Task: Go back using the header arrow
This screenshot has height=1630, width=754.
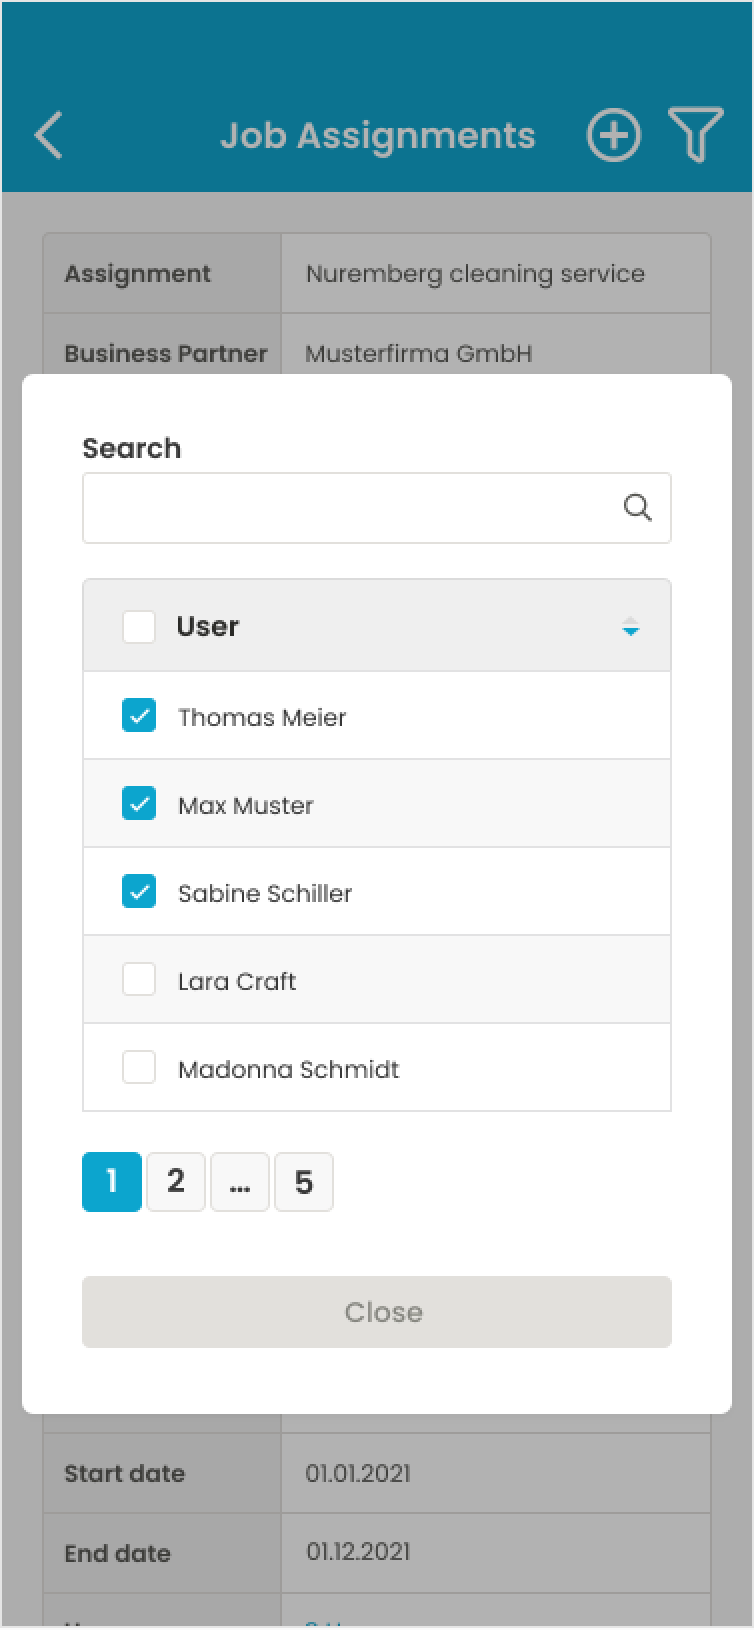Action: tap(49, 135)
